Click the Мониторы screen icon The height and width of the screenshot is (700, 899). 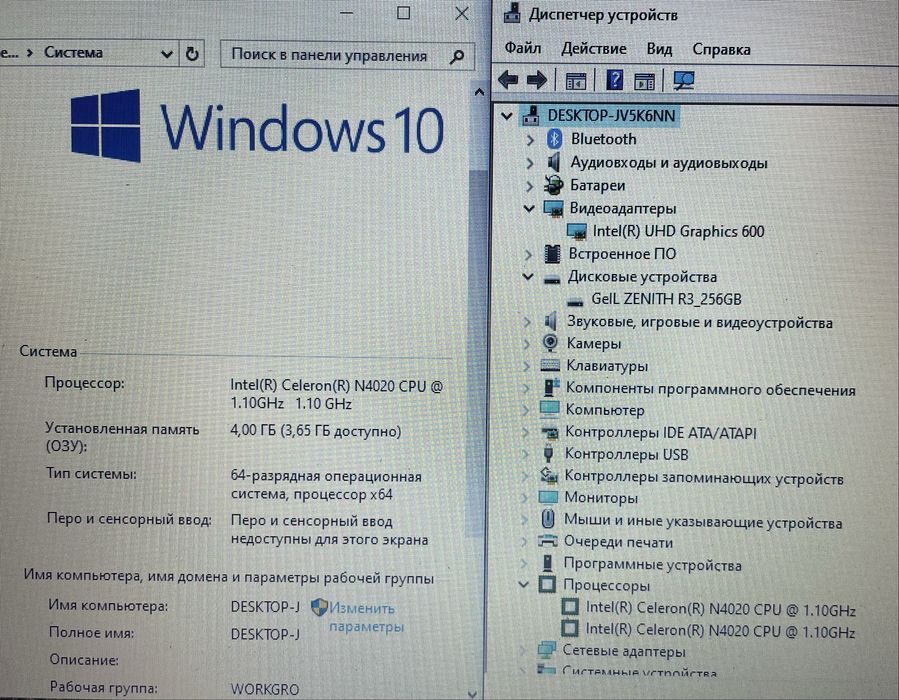(548, 496)
